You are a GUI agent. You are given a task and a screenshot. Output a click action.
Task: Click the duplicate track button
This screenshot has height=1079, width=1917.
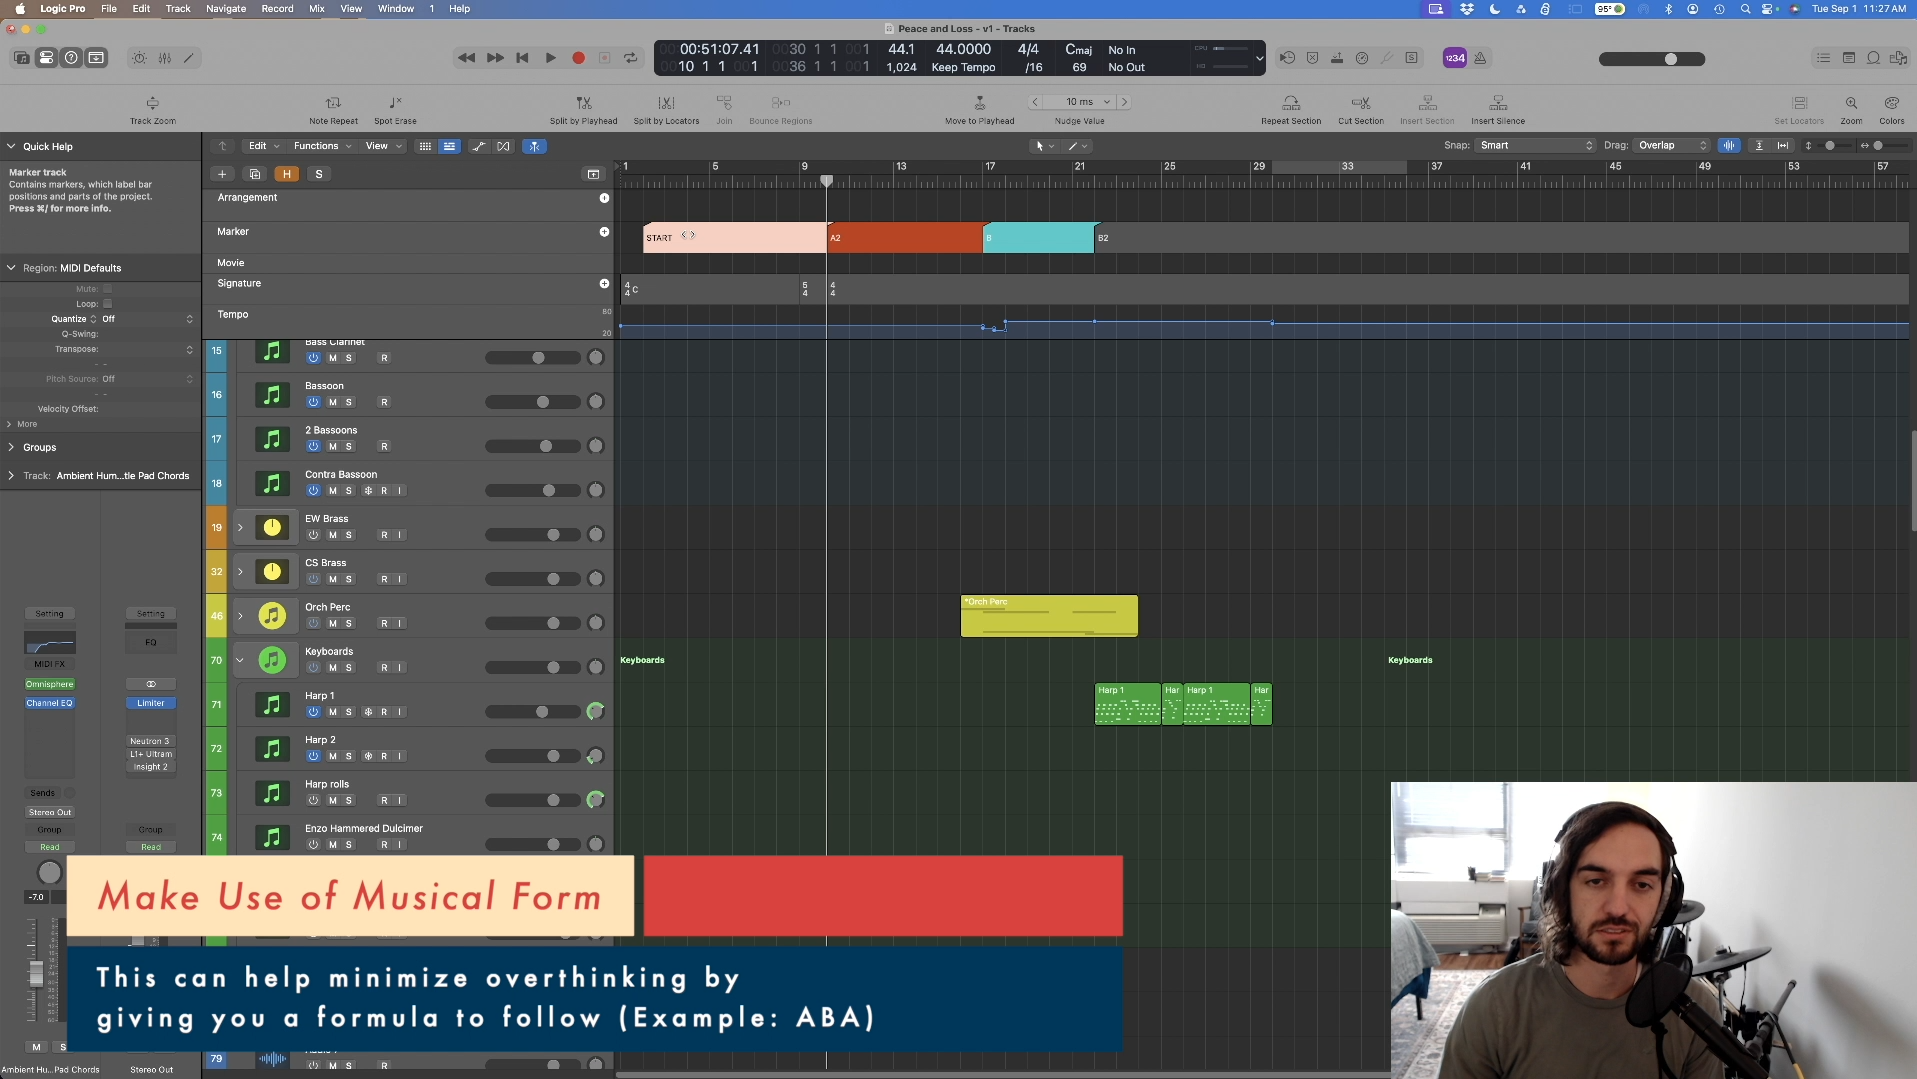click(255, 174)
